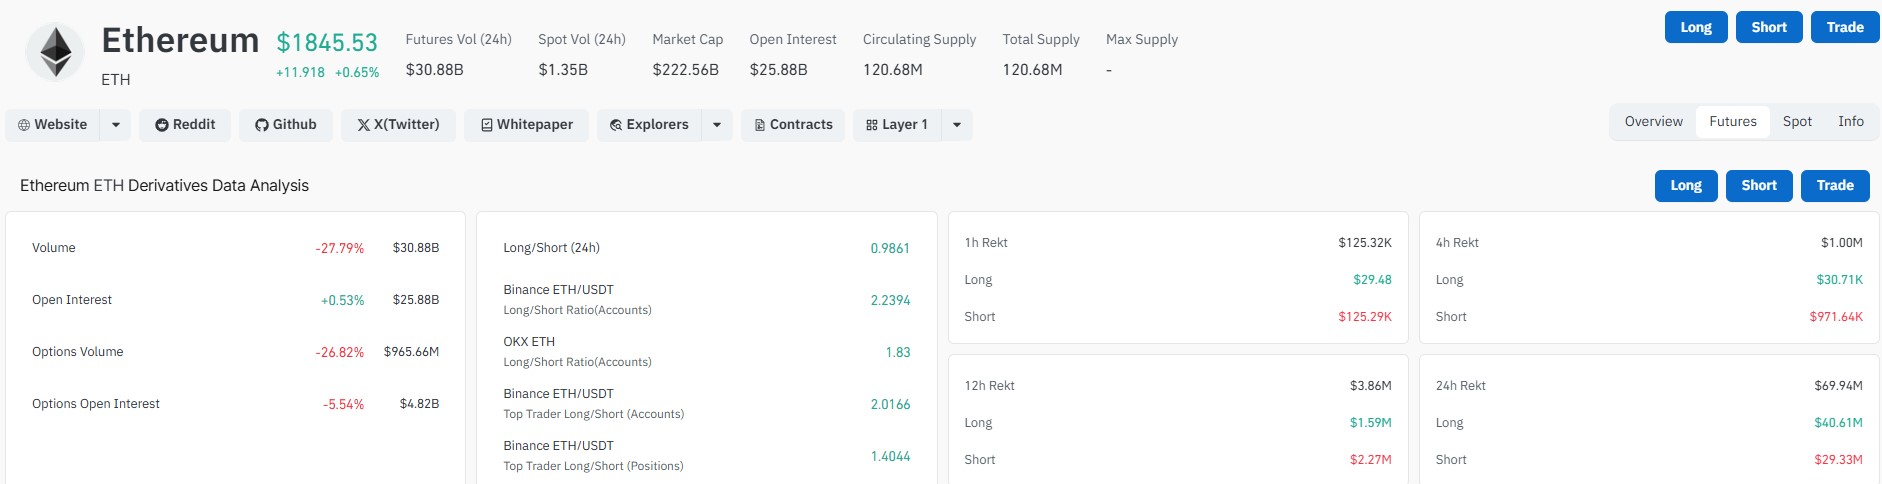
Task: Open the Whitepaper link
Action: click(x=526, y=125)
